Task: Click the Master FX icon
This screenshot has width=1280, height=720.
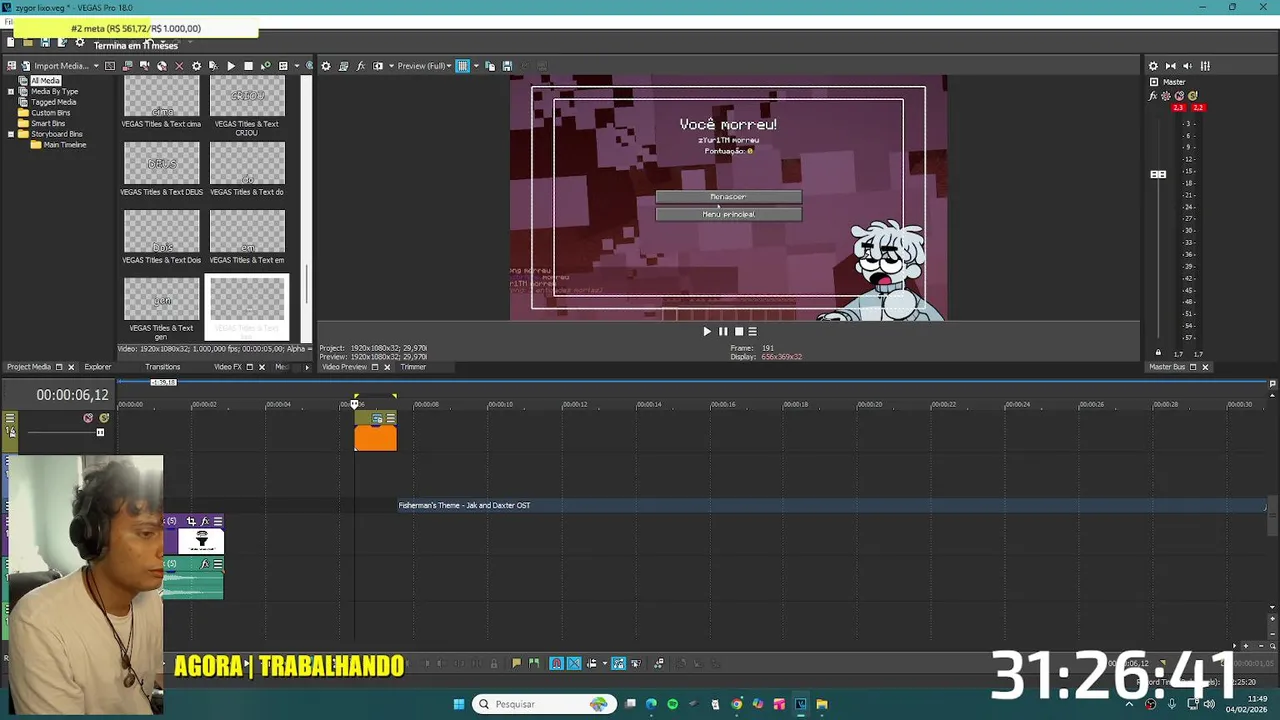Action: (1153, 96)
